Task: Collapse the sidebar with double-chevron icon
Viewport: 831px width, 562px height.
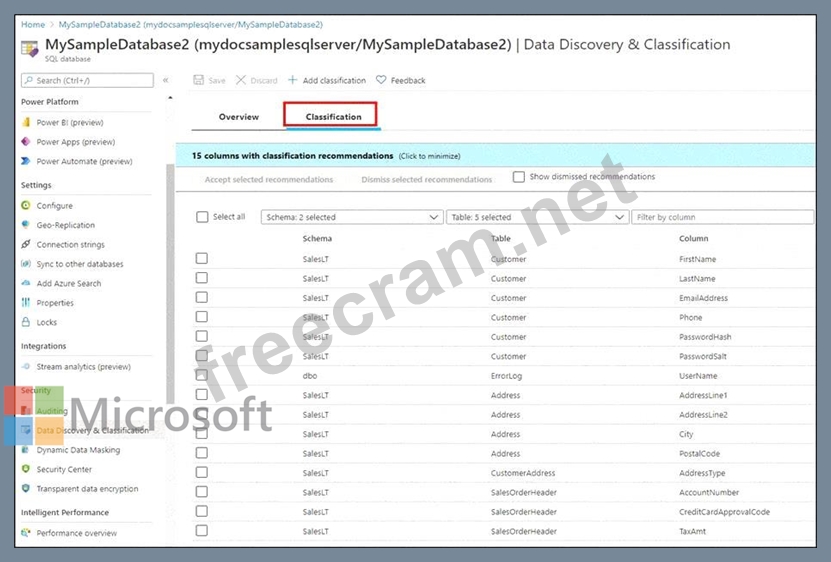Action: point(166,80)
